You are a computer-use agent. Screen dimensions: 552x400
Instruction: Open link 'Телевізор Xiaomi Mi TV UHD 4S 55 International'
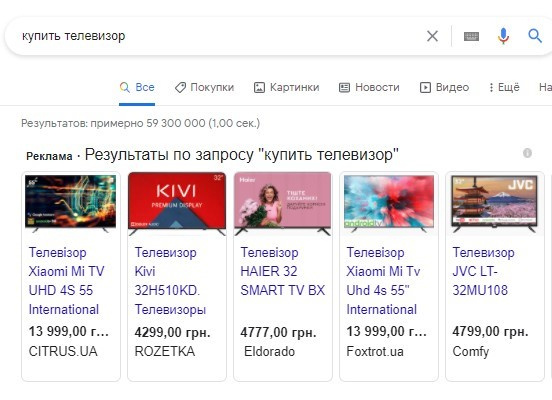click(67, 281)
